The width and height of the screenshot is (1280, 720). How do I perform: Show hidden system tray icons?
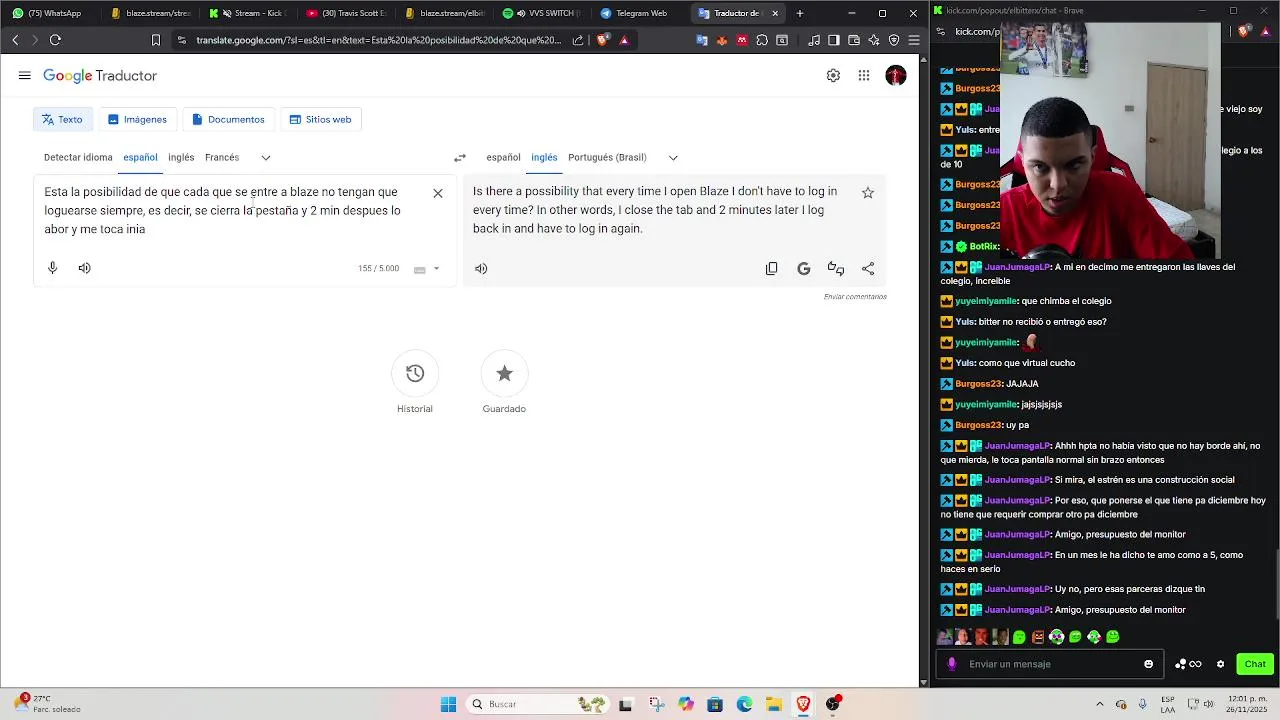pyautogui.click(x=1100, y=704)
